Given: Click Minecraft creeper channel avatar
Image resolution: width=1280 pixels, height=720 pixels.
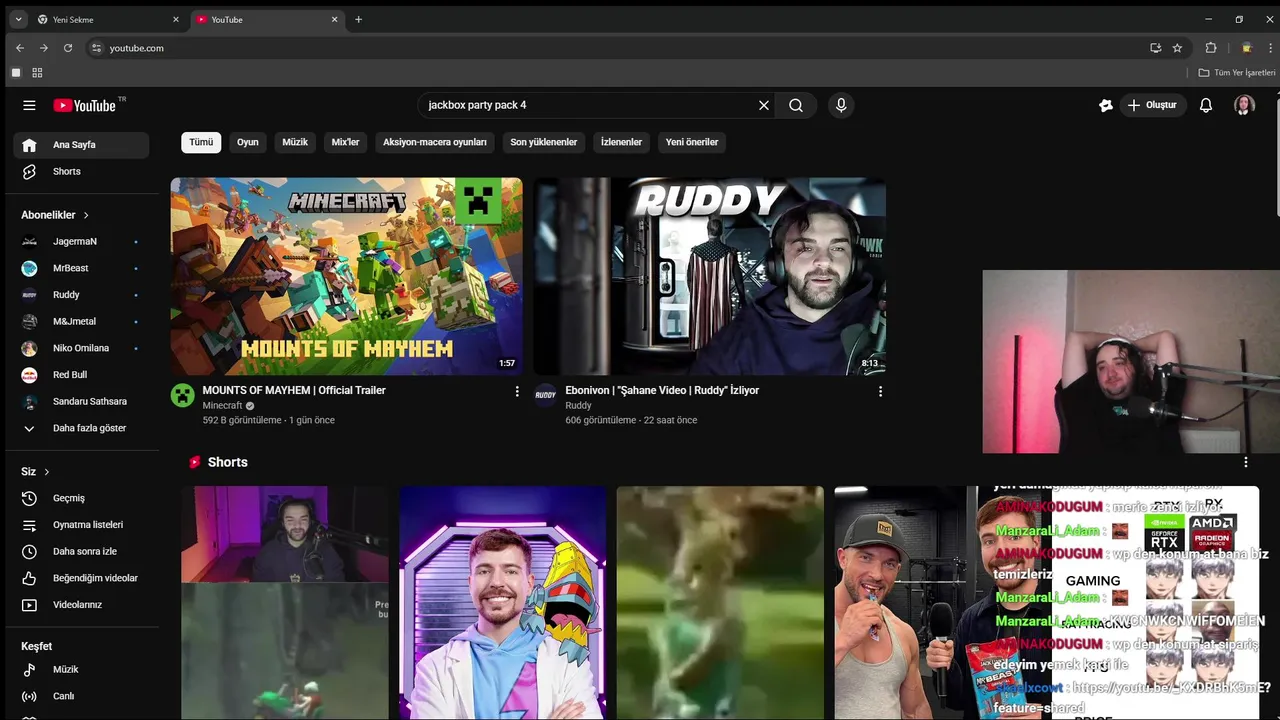Looking at the screenshot, I should point(182,395).
